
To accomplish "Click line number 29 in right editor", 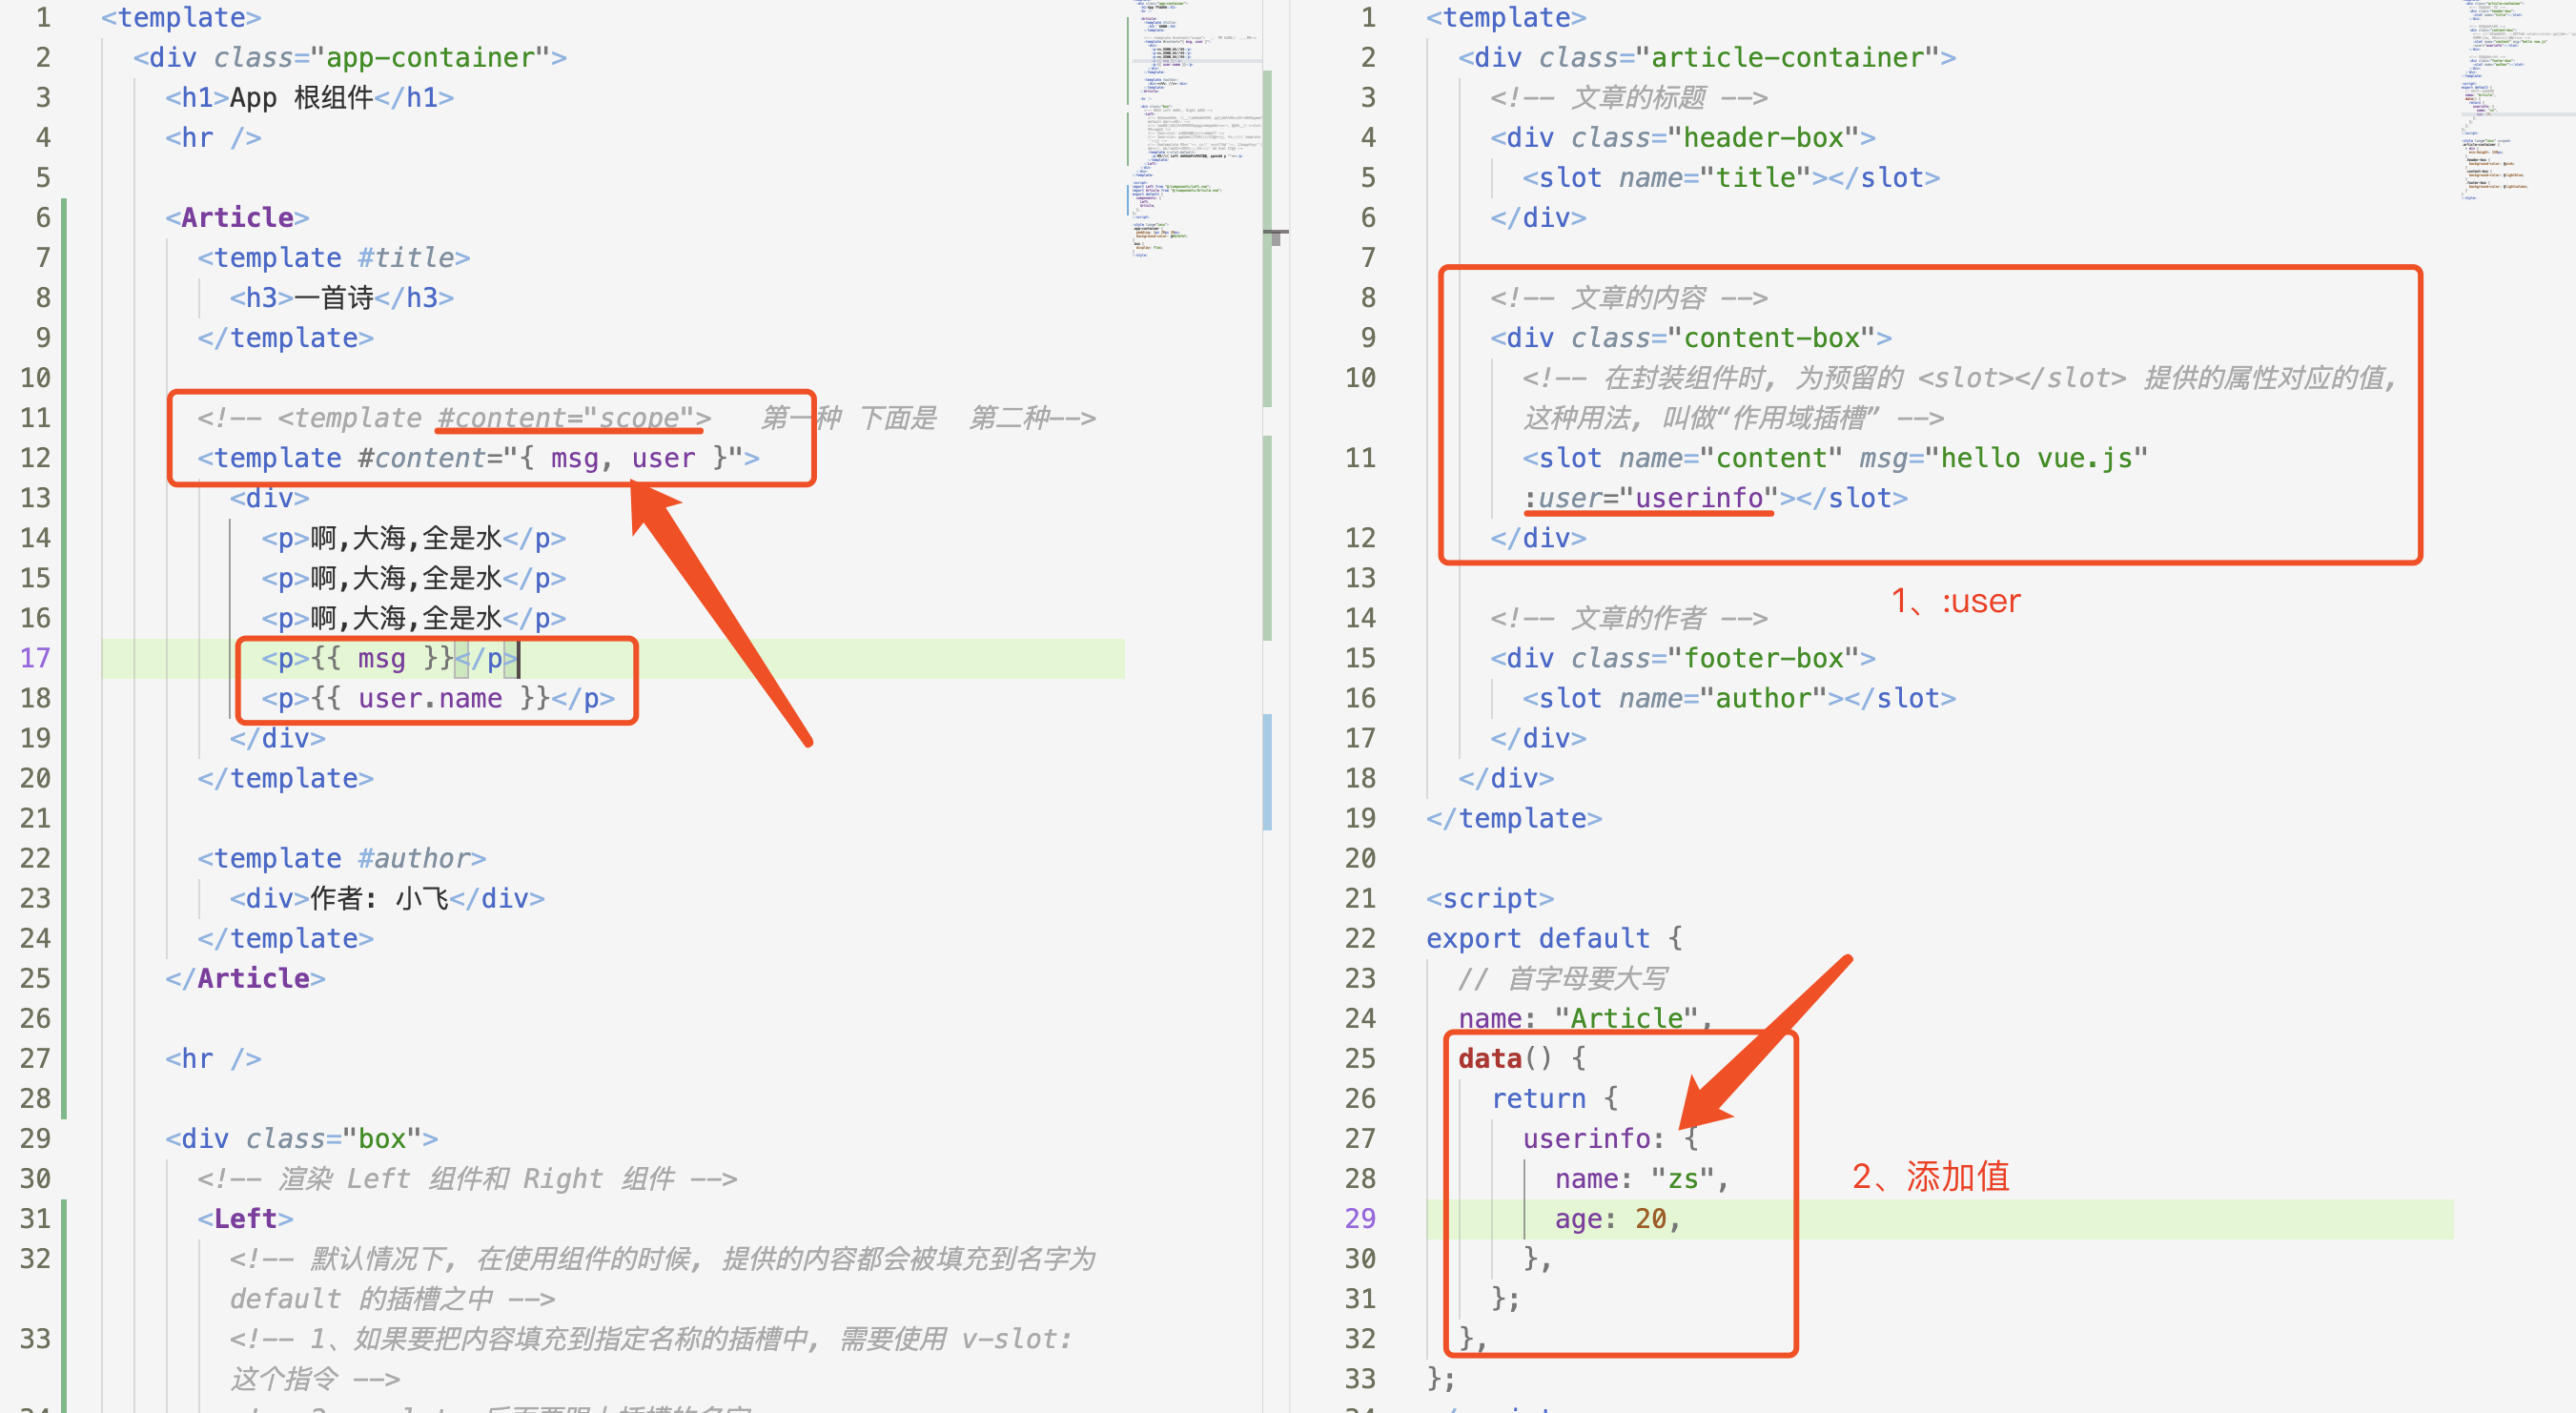I will click(x=1360, y=1218).
